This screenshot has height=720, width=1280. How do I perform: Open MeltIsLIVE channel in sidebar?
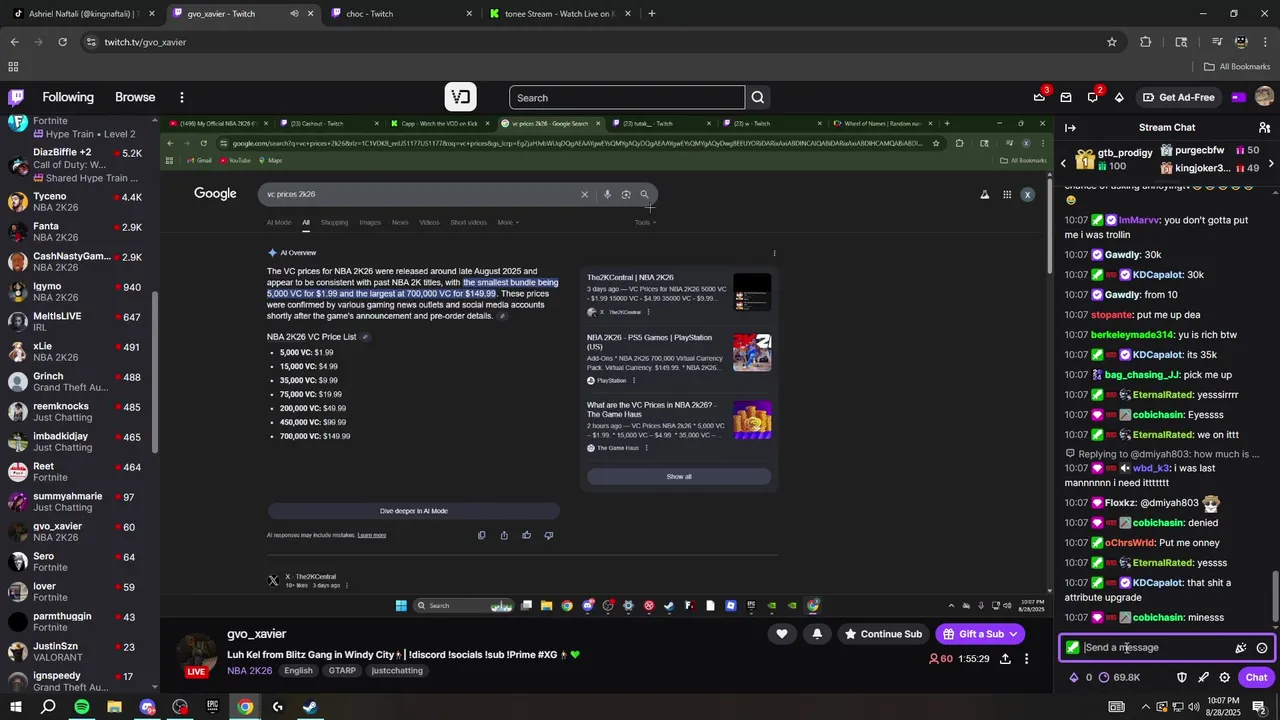pyautogui.click(x=78, y=322)
